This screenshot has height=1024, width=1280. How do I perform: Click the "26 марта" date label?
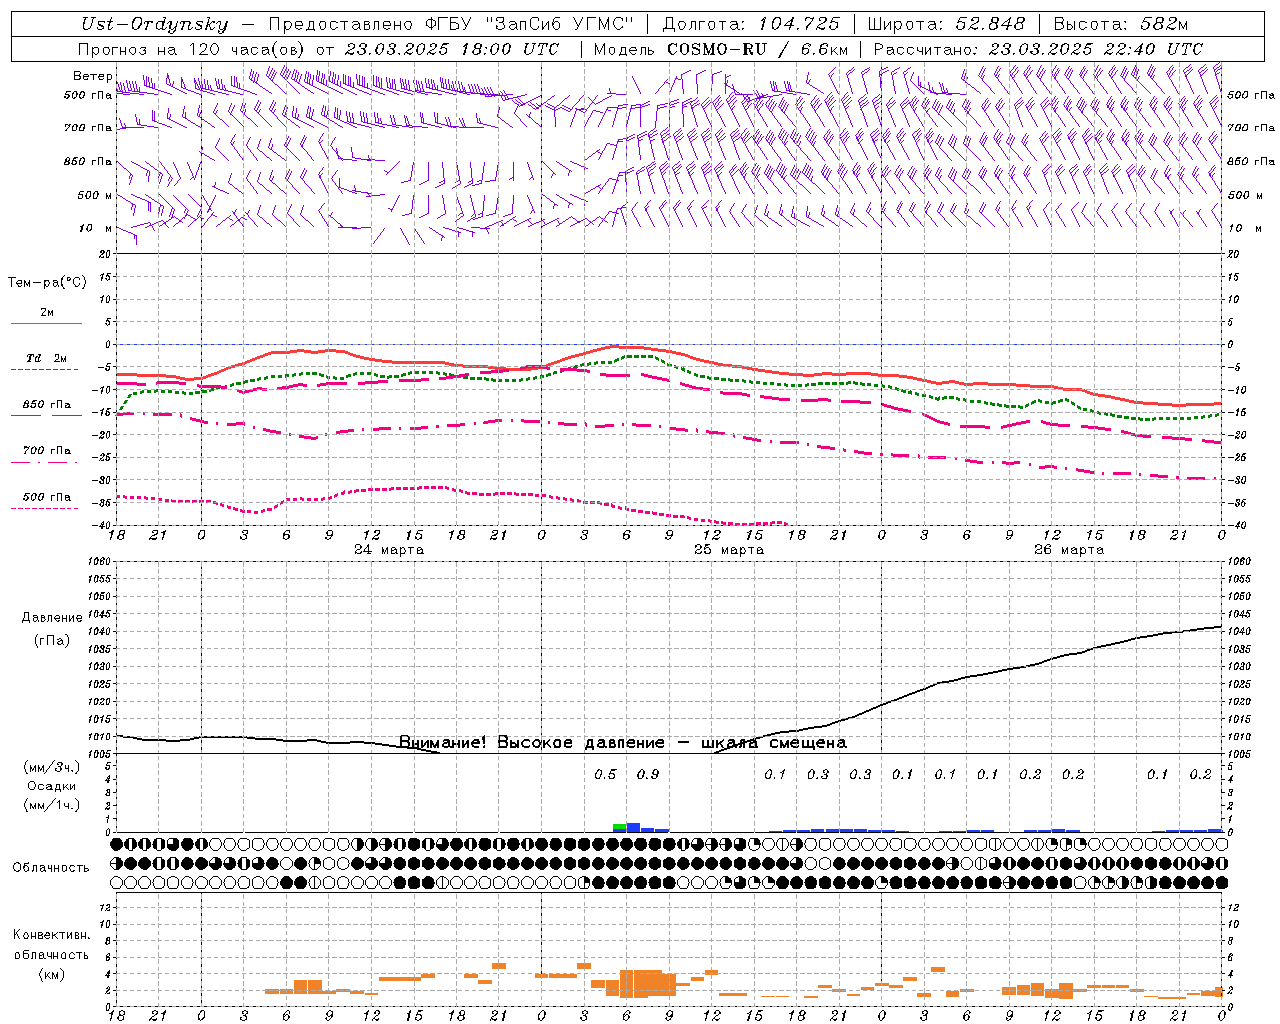click(1070, 550)
